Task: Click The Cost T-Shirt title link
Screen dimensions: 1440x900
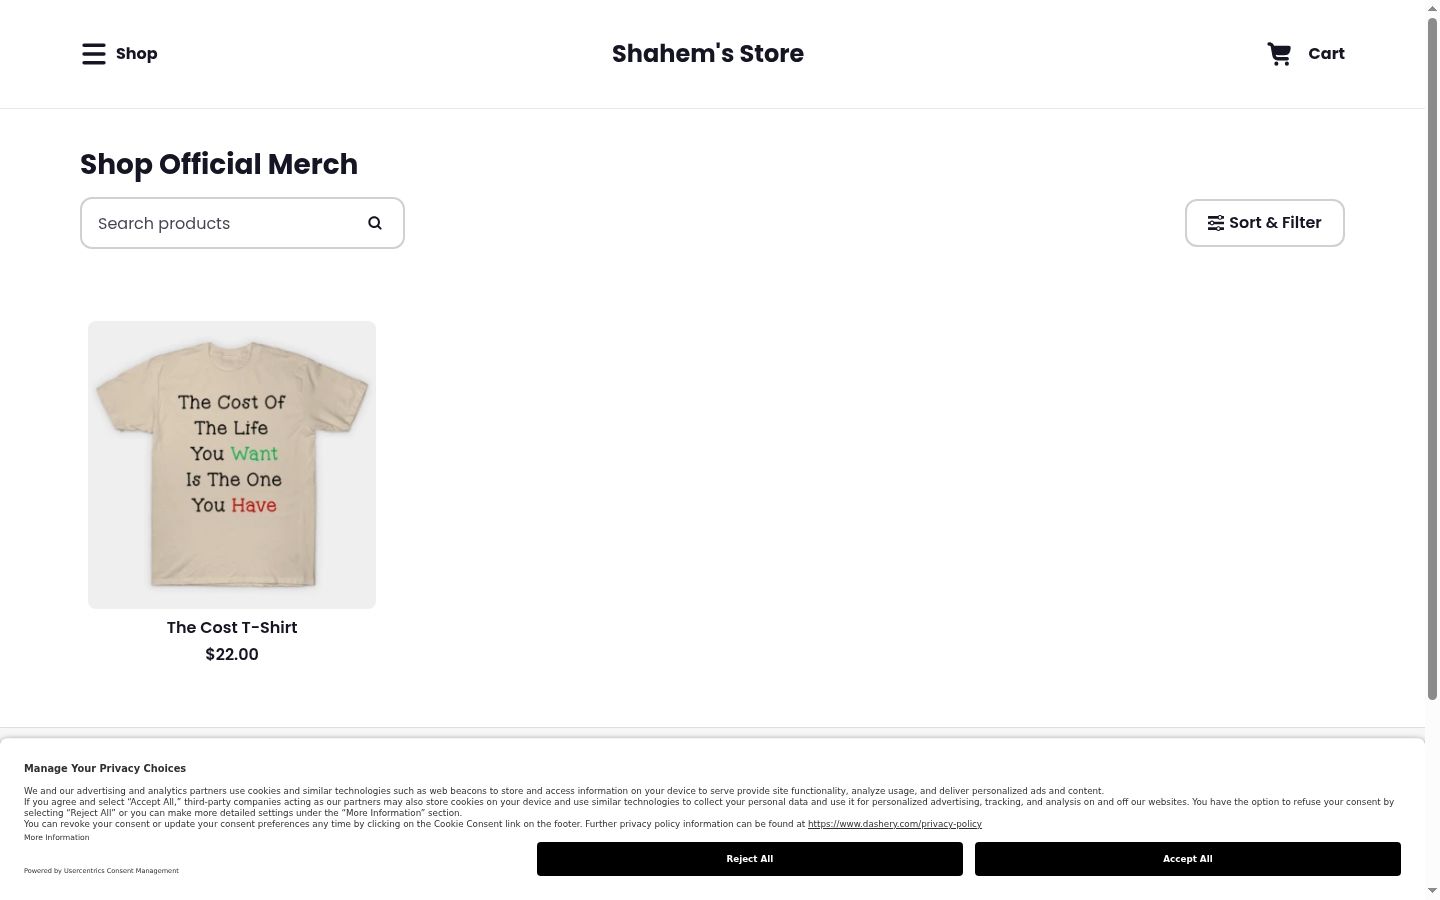Action: pyautogui.click(x=232, y=628)
